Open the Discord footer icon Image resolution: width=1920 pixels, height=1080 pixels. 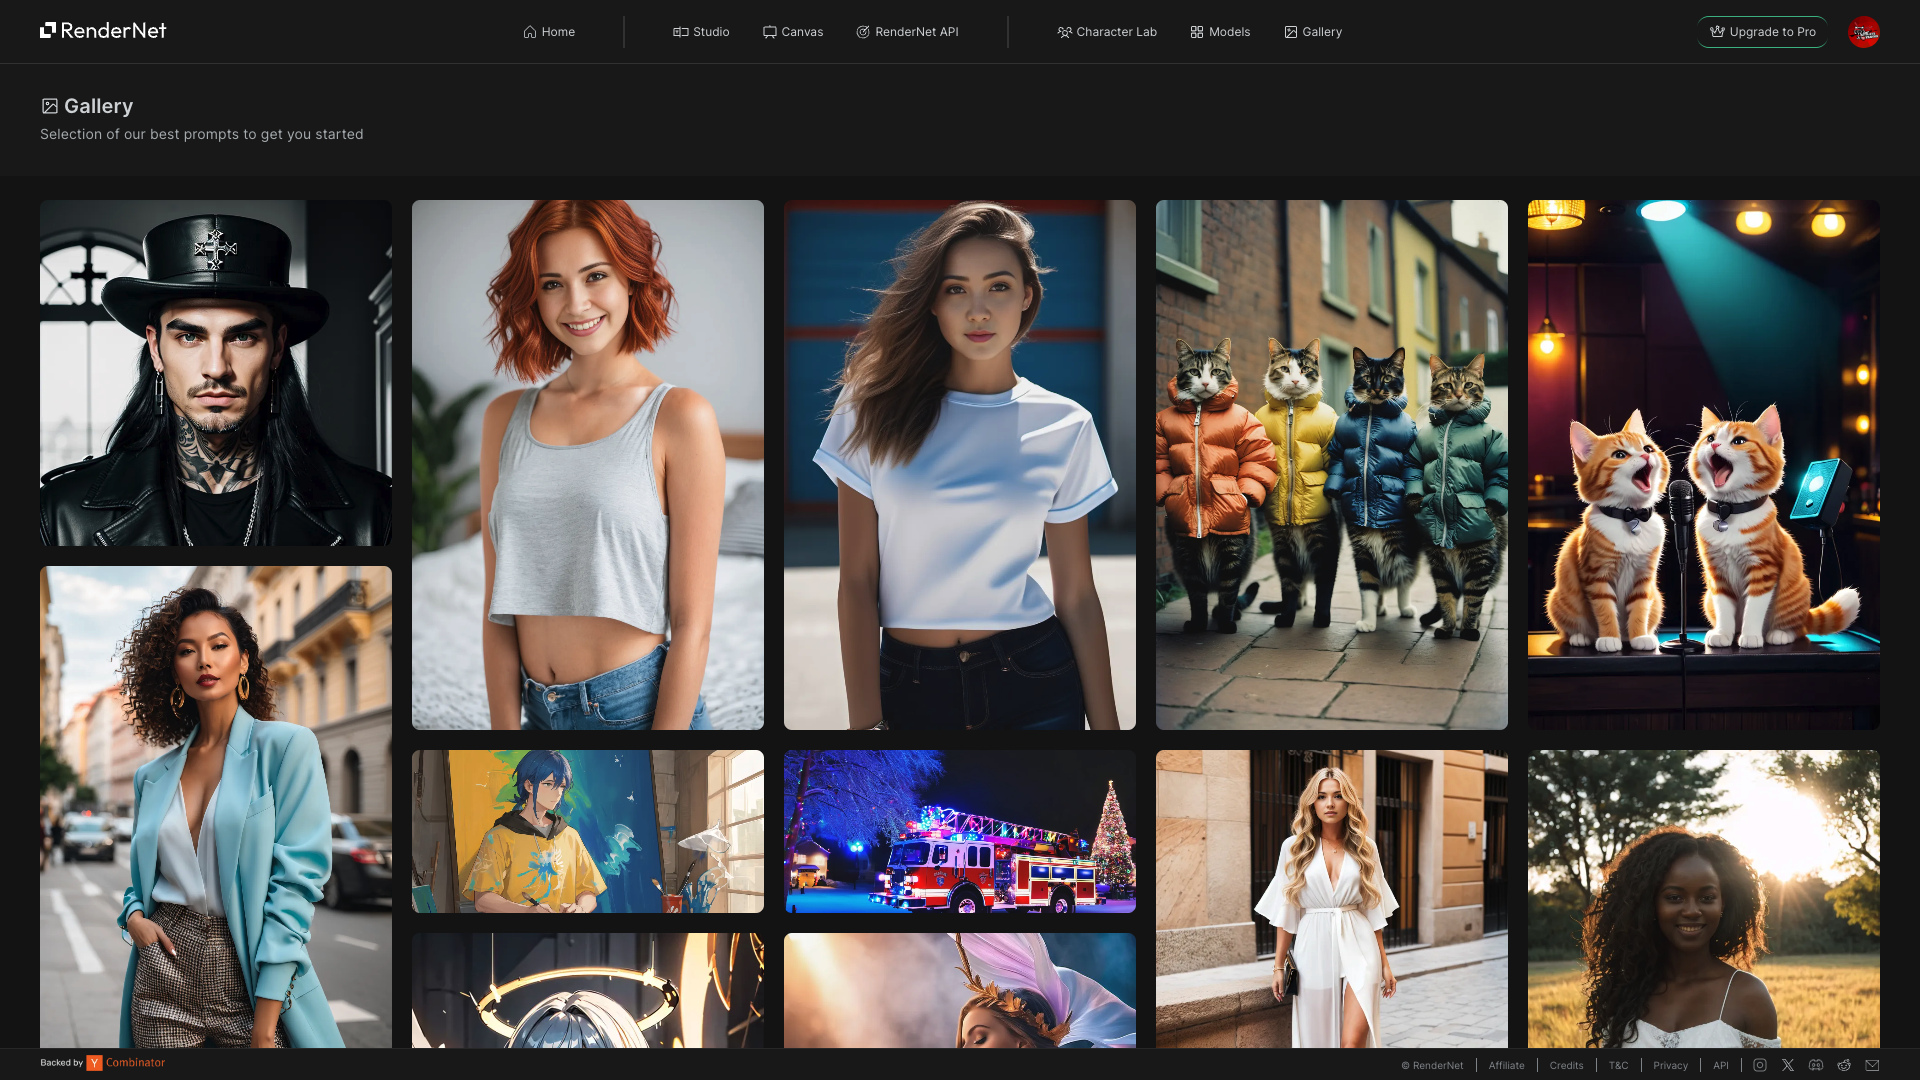click(x=1816, y=1065)
